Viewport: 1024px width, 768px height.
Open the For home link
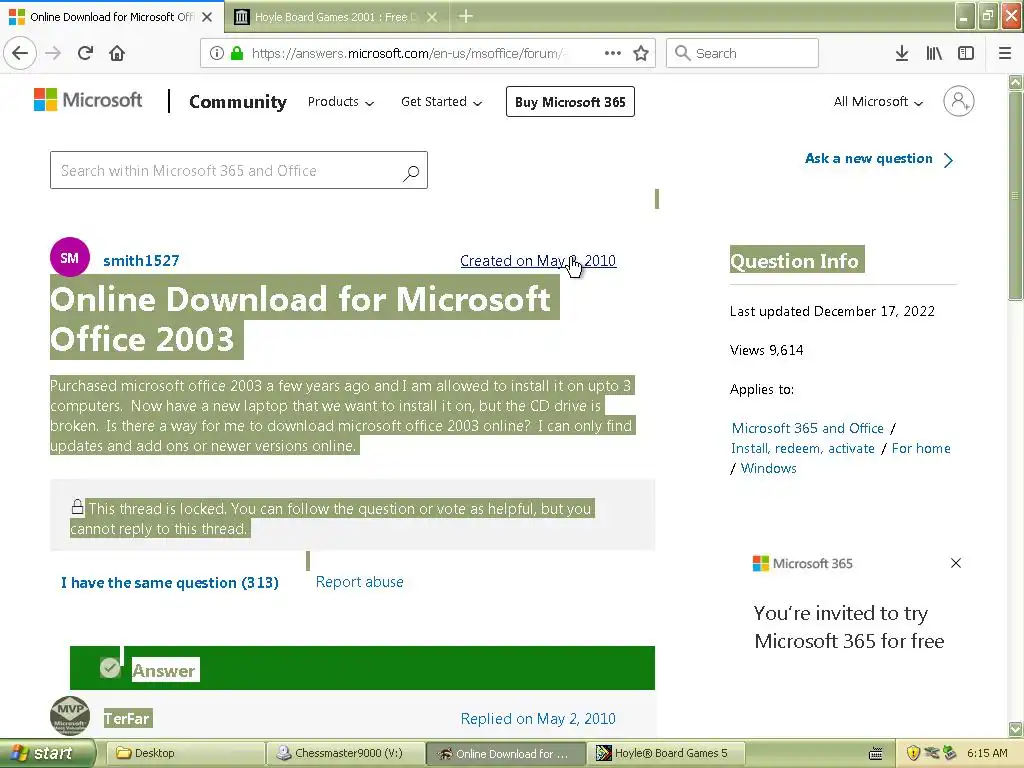tap(921, 449)
